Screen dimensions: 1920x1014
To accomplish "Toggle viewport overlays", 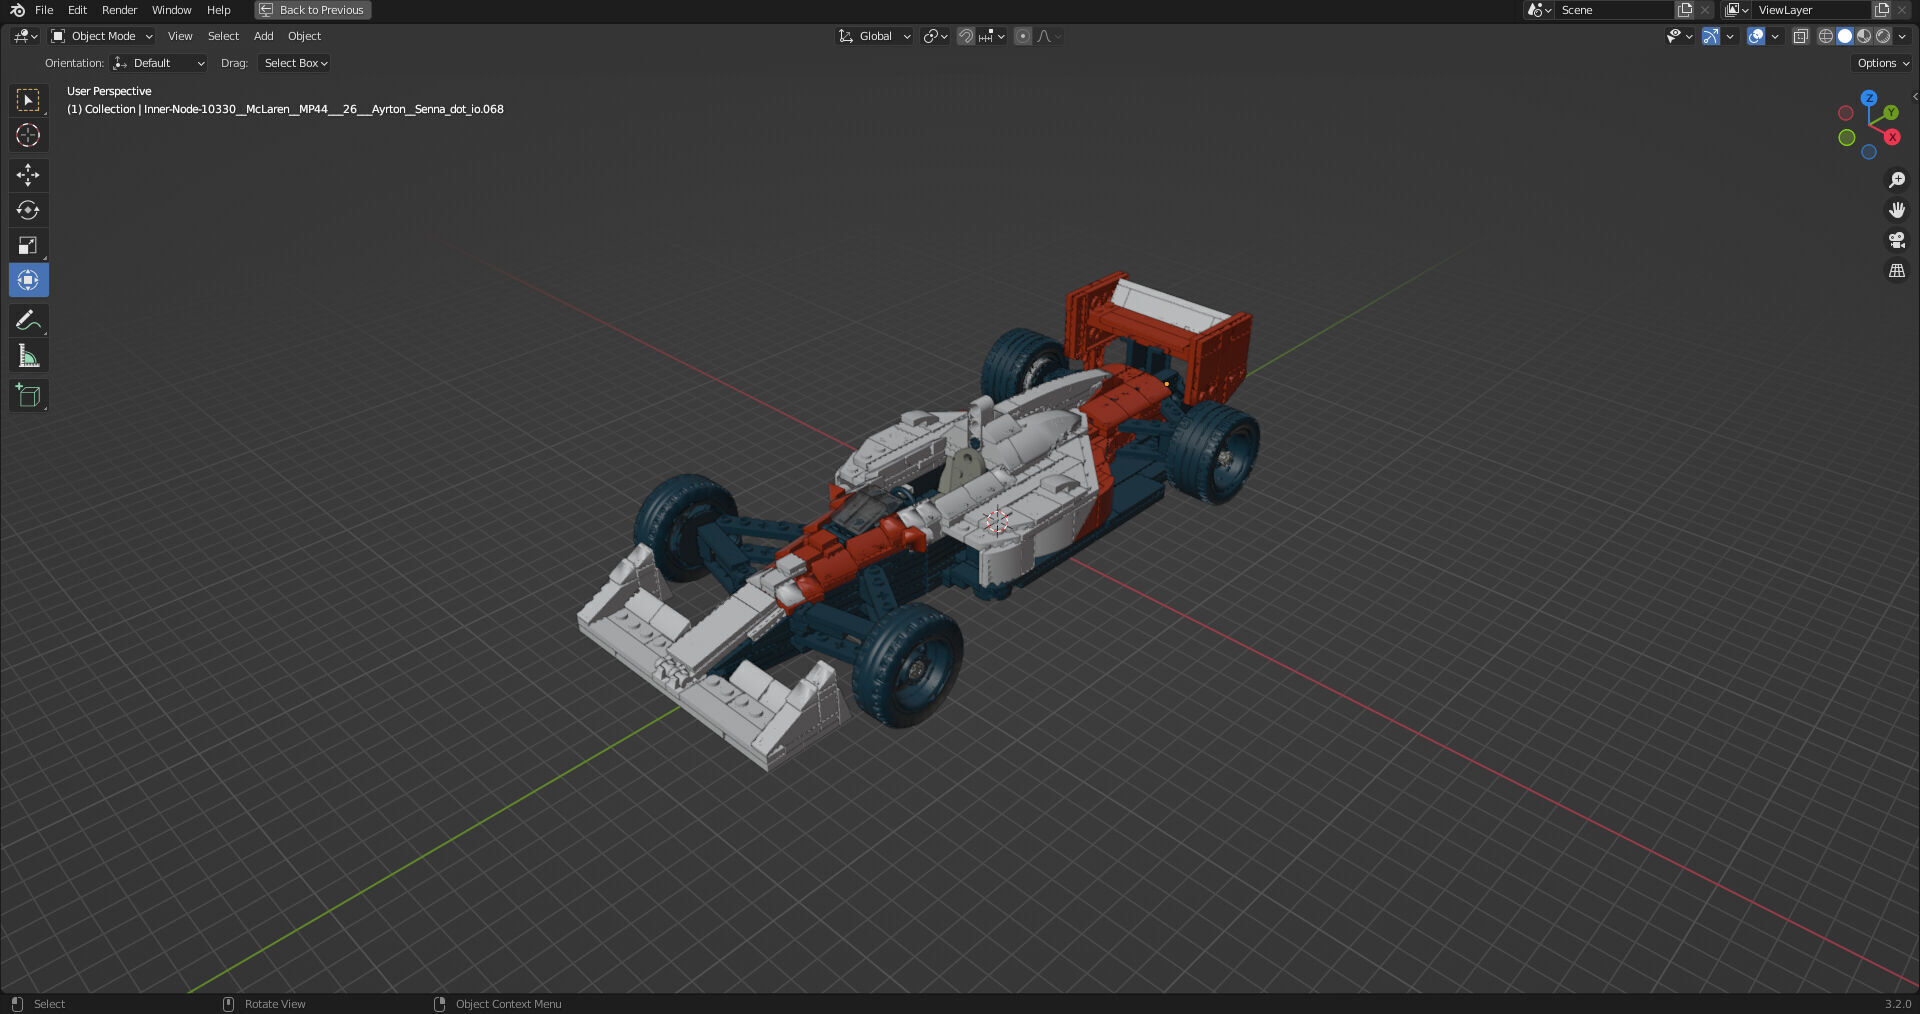I will (x=1756, y=36).
